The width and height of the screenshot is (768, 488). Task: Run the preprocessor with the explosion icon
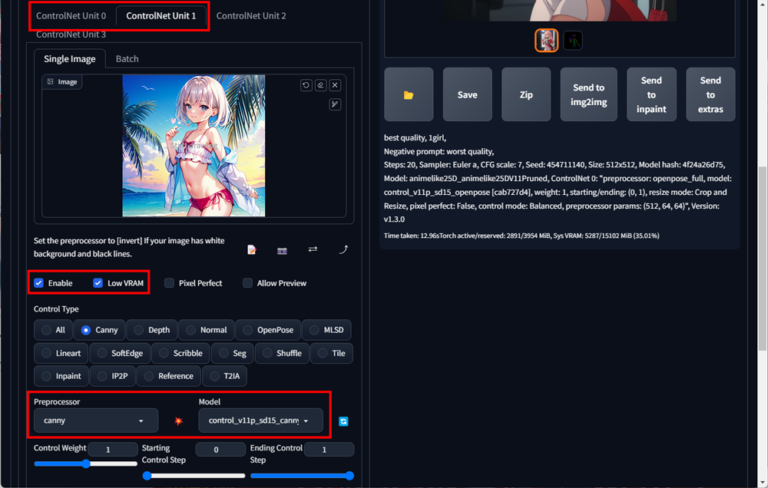click(179, 421)
